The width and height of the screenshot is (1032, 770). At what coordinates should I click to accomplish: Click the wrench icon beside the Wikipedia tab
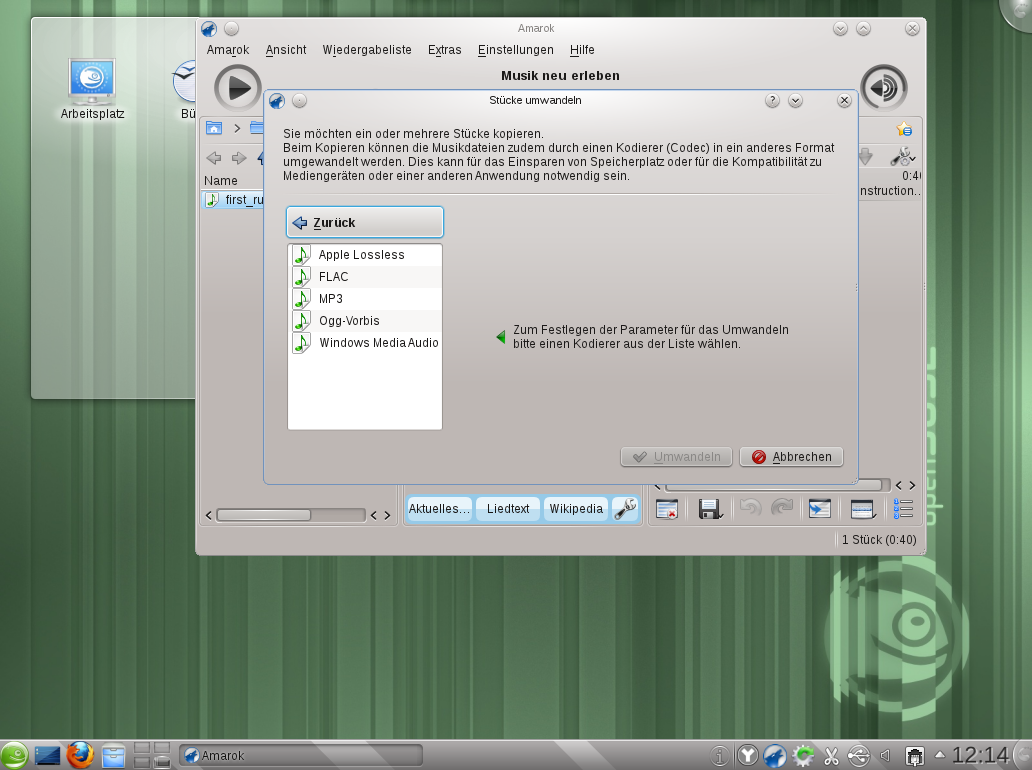point(625,508)
